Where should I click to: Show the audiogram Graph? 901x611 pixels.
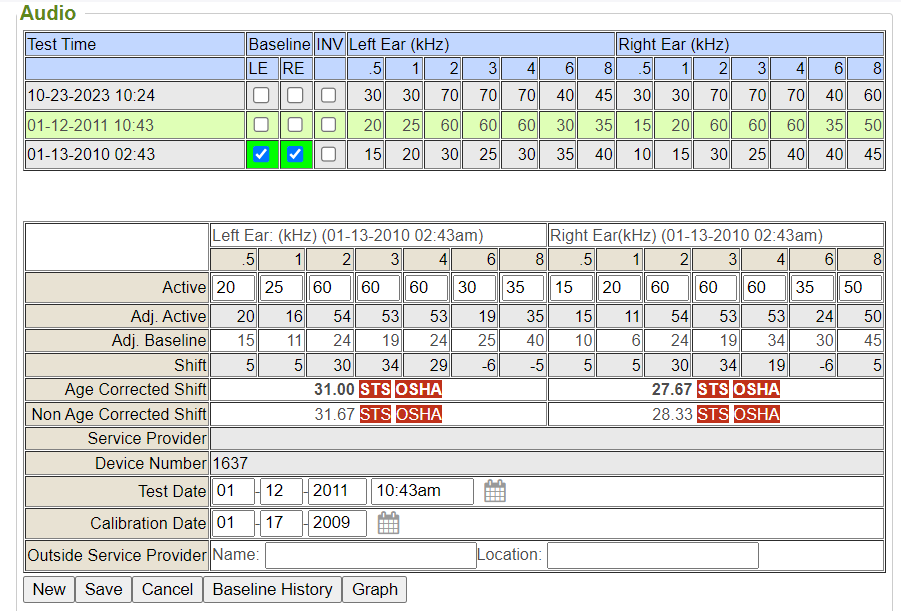coord(375,589)
